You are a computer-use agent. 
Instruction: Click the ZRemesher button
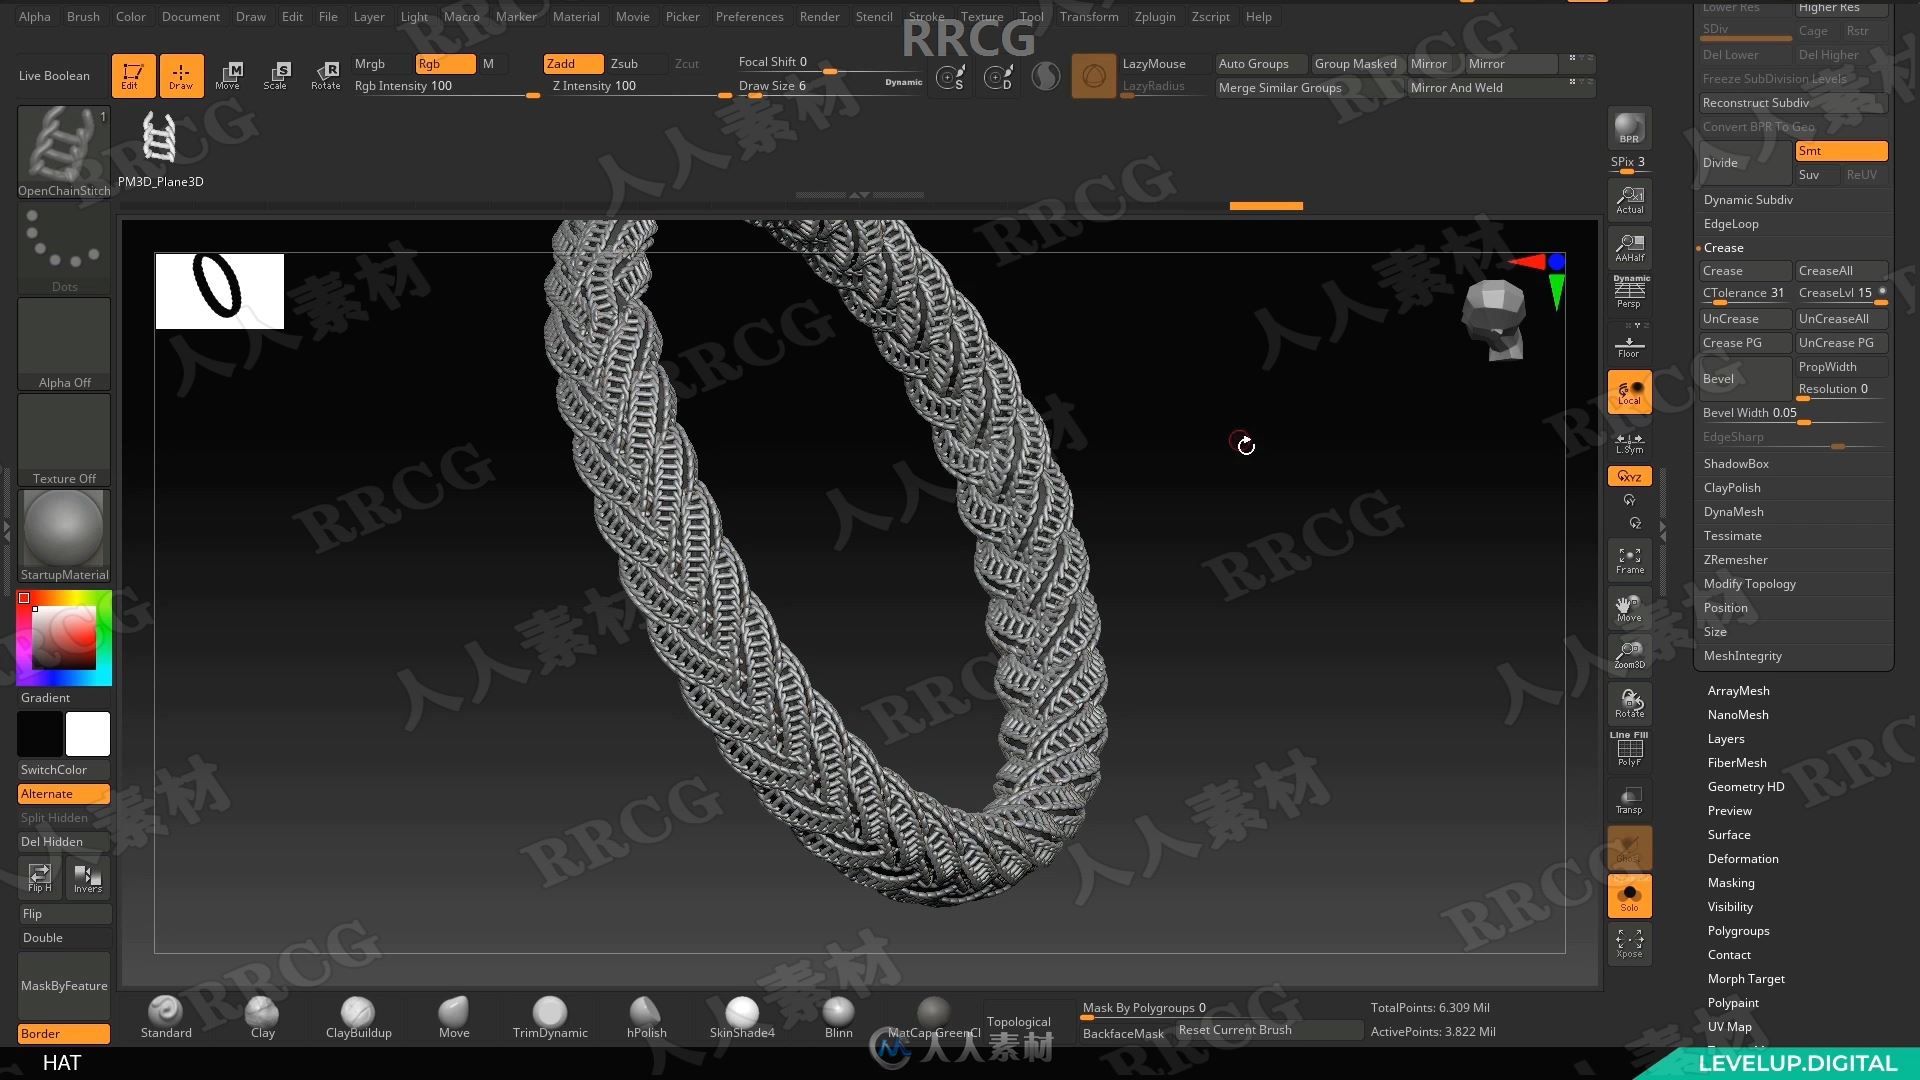pos(1735,559)
